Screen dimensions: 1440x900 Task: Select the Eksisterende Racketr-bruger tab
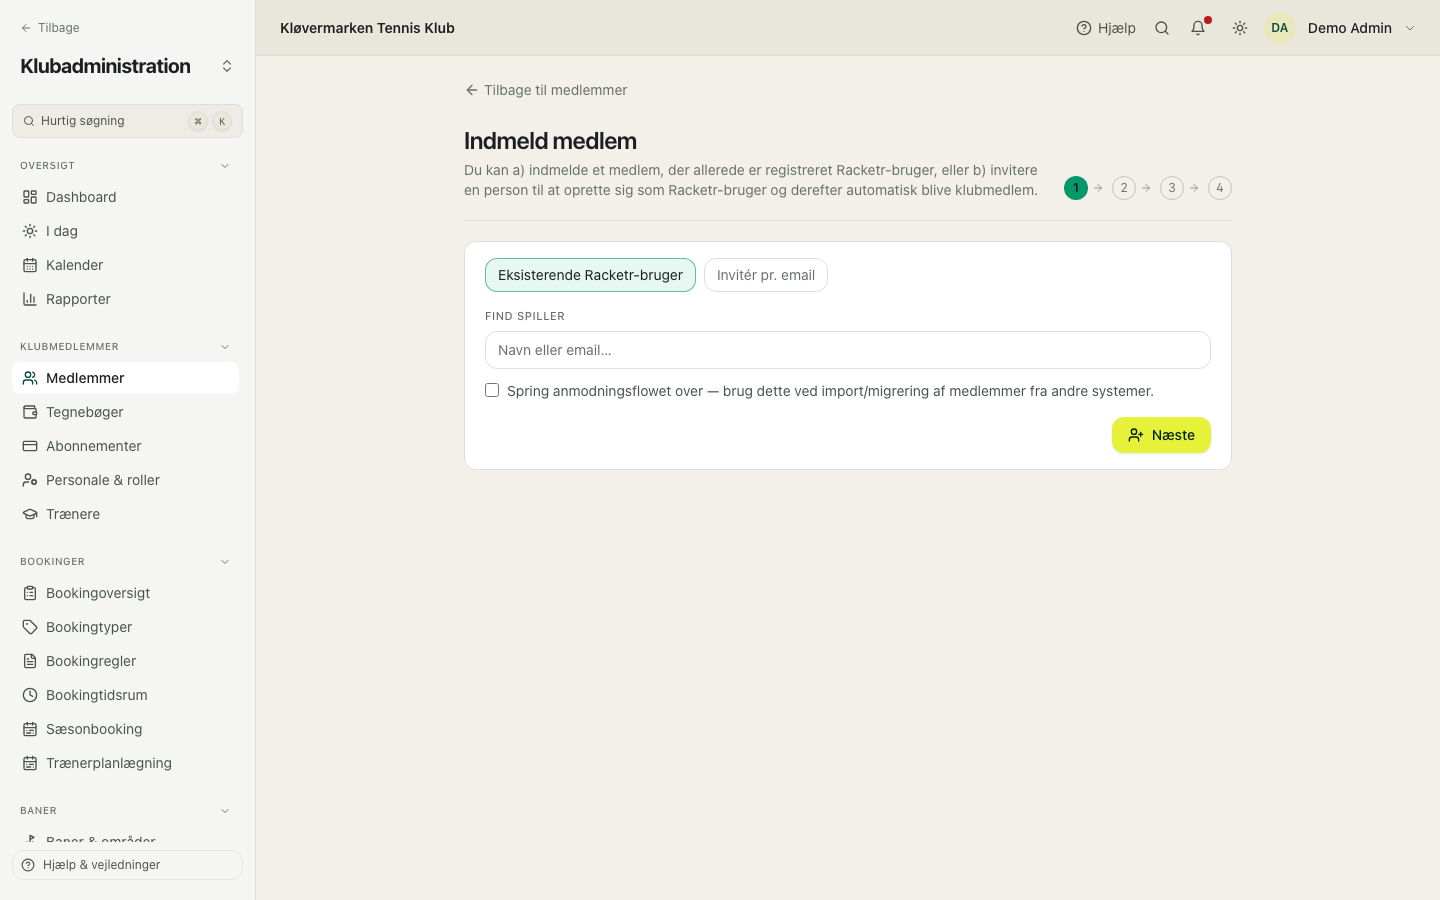pyautogui.click(x=590, y=275)
